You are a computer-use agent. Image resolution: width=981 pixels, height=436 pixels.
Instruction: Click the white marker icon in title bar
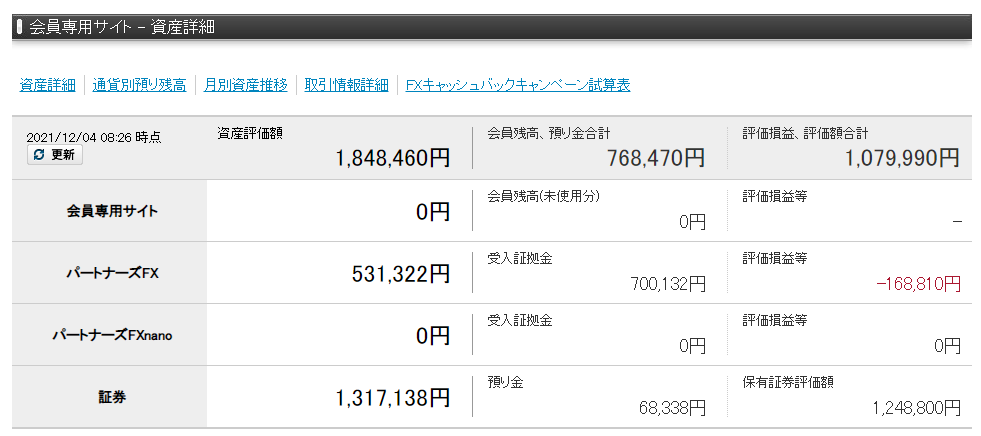(20, 27)
